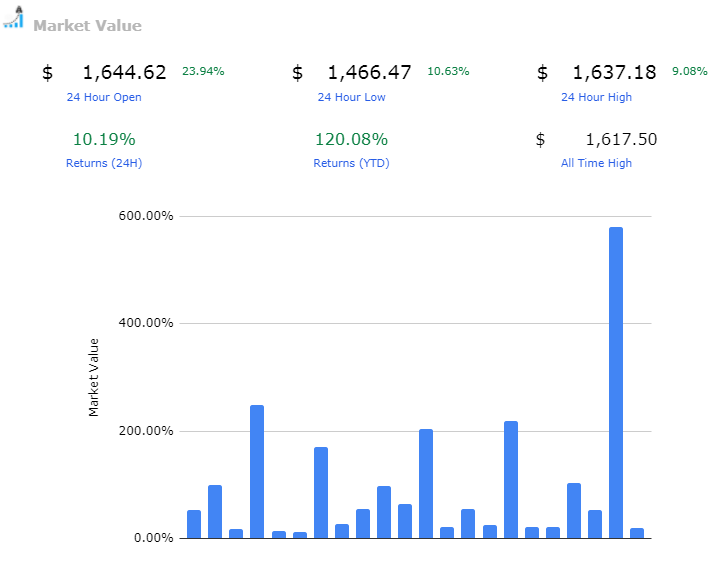This screenshot has width=727, height=568.
Task: Click the Market Value axis label
Action: coord(94,377)
